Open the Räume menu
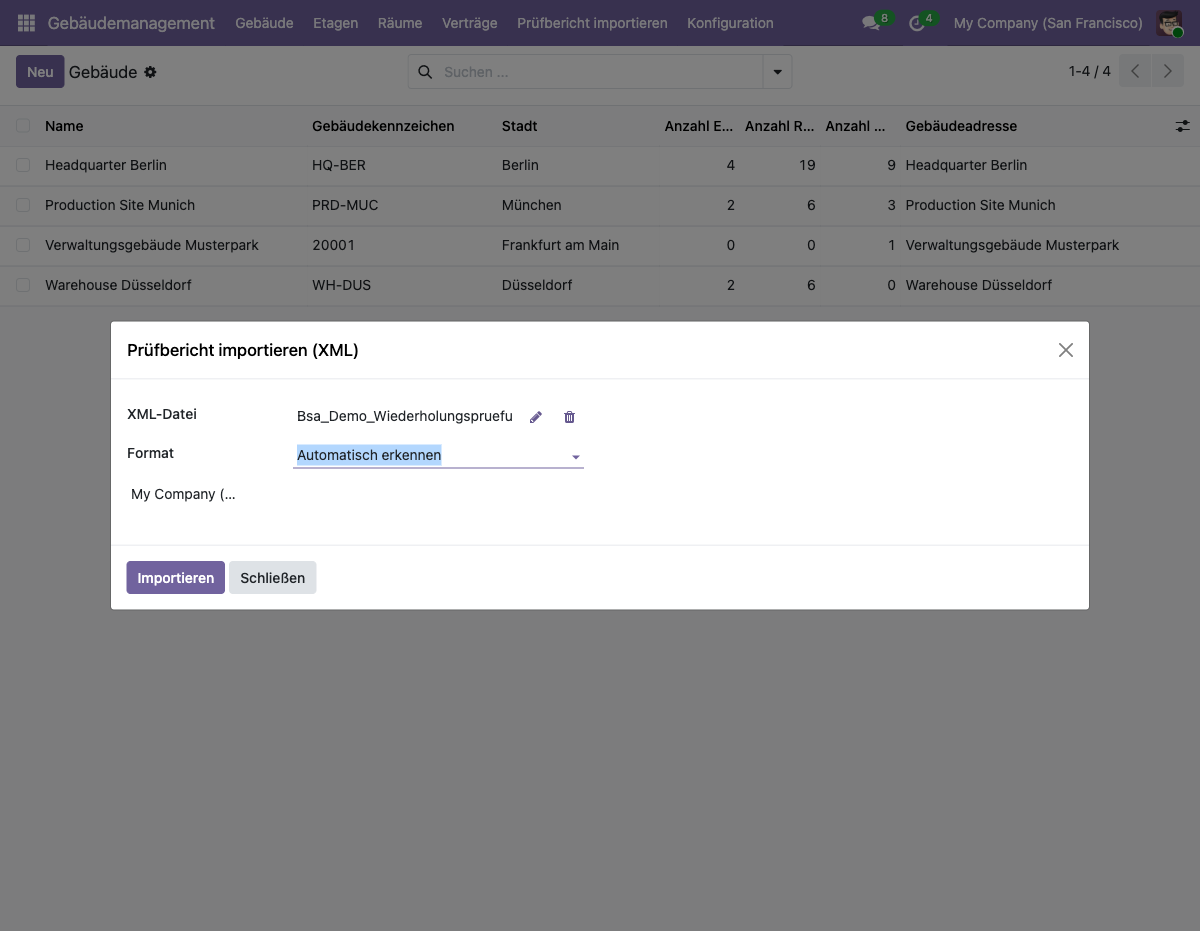The height and width of the screenshot is (931, 1200). pos(400,23)
